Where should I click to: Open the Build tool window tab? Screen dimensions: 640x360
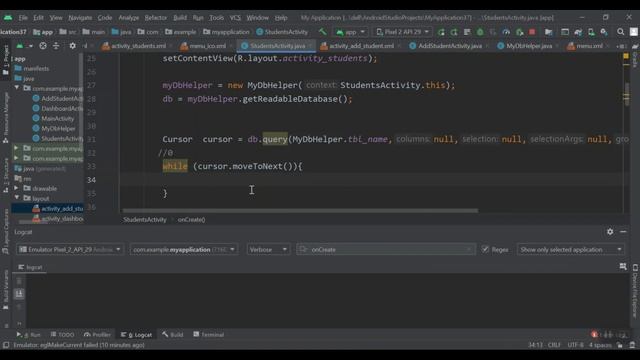click(173, 335)
